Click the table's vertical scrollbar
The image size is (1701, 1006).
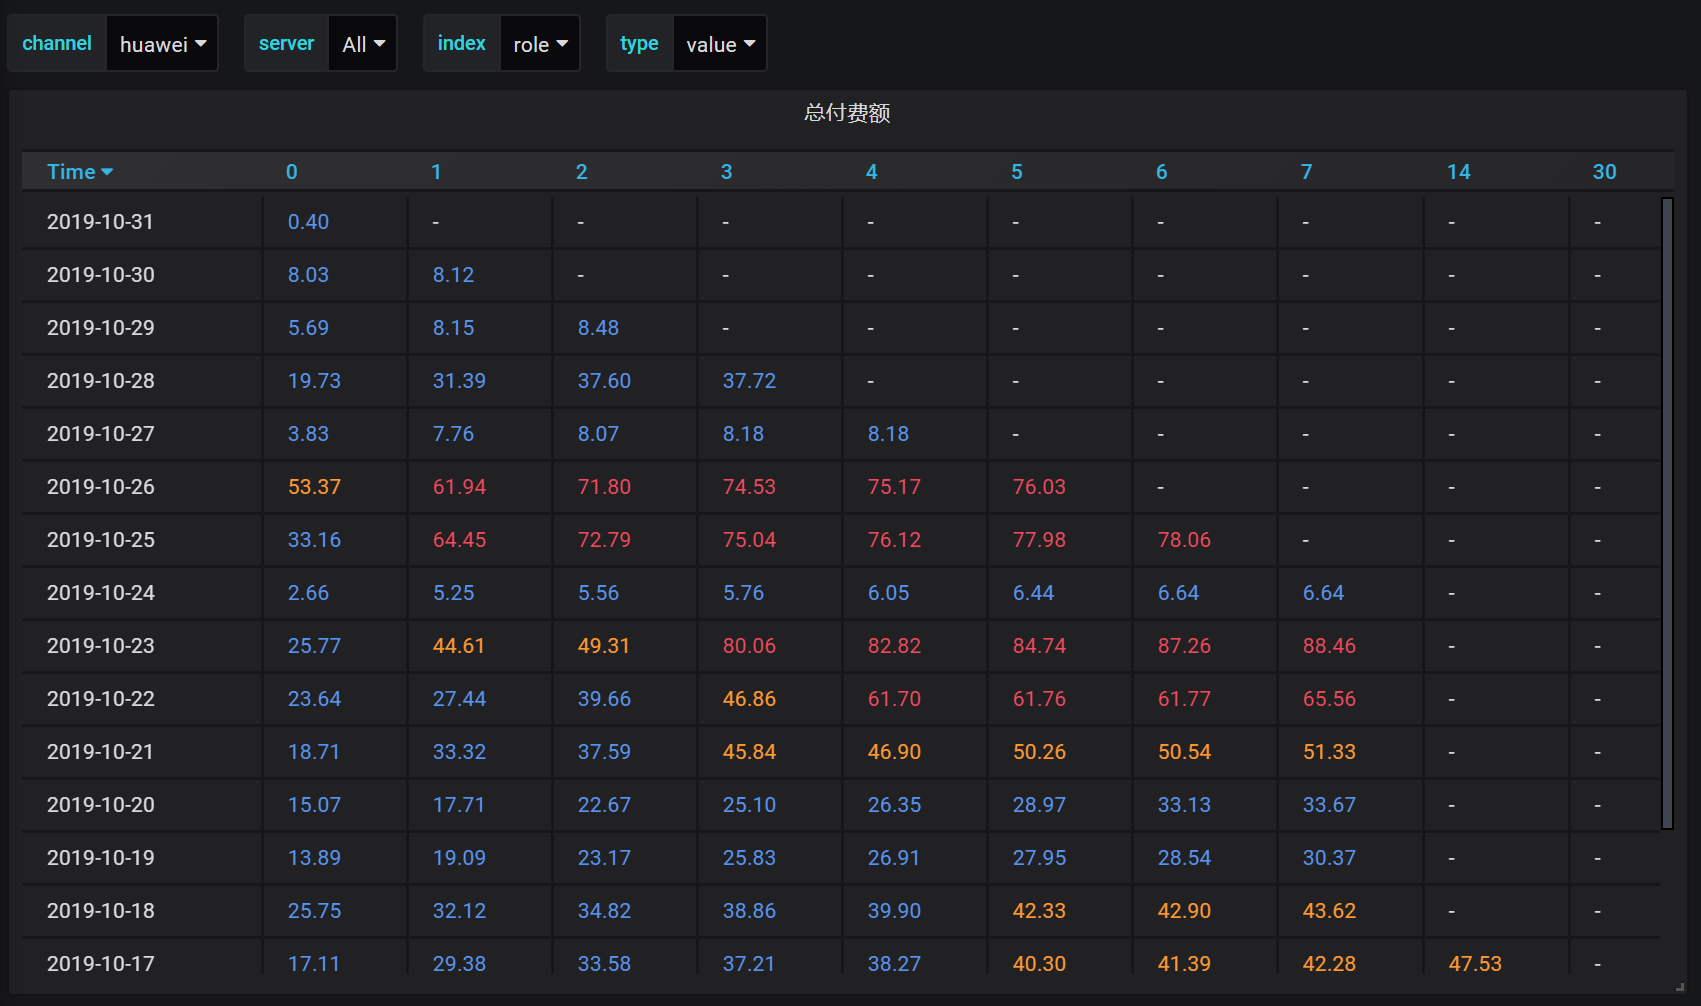coord(1667,513)
